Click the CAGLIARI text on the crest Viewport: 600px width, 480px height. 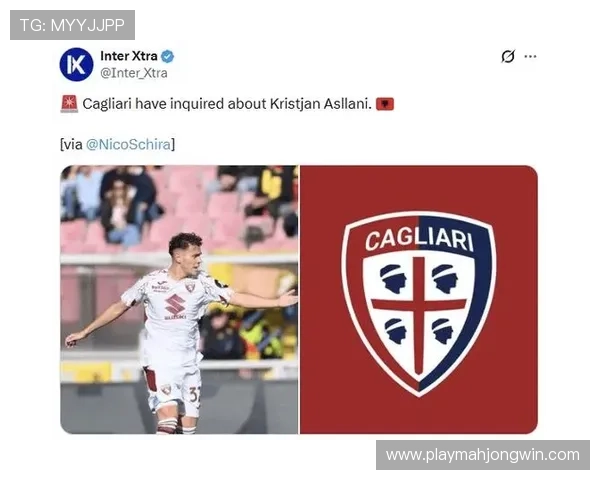point(419,238)
